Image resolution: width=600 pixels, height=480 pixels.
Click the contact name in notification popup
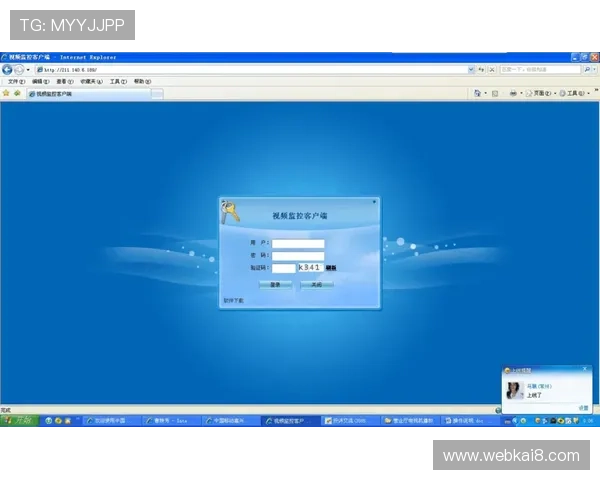point(539,386)
